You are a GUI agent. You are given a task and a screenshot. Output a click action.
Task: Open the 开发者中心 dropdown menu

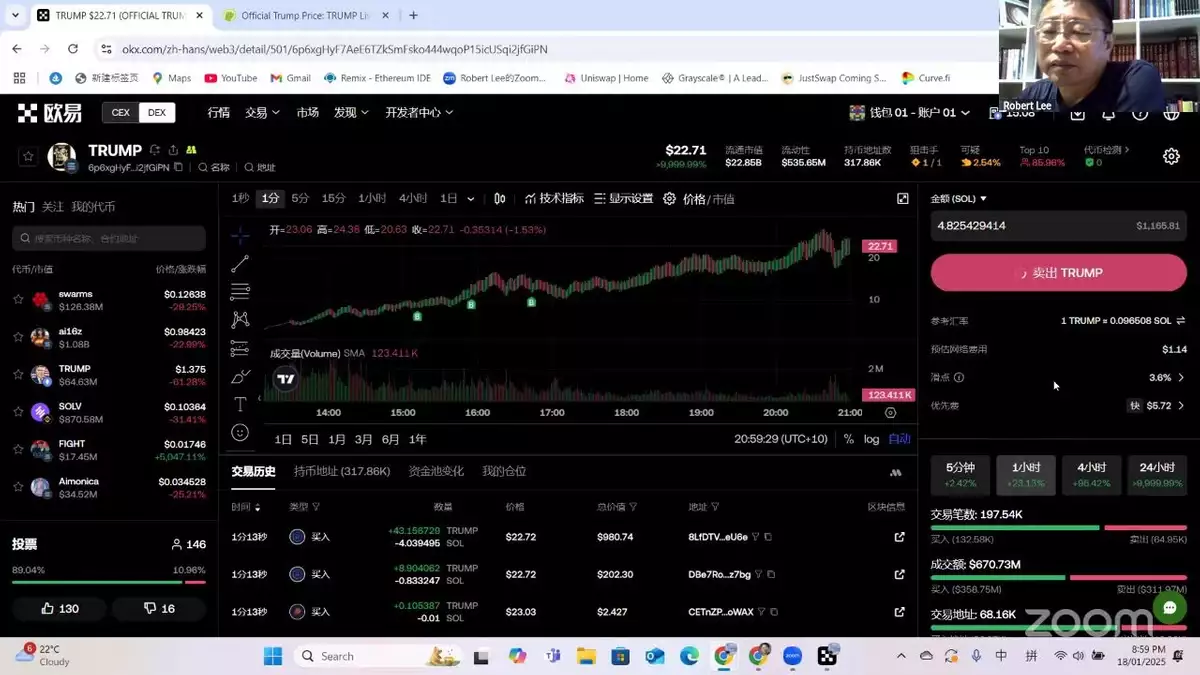pos(419,113)
